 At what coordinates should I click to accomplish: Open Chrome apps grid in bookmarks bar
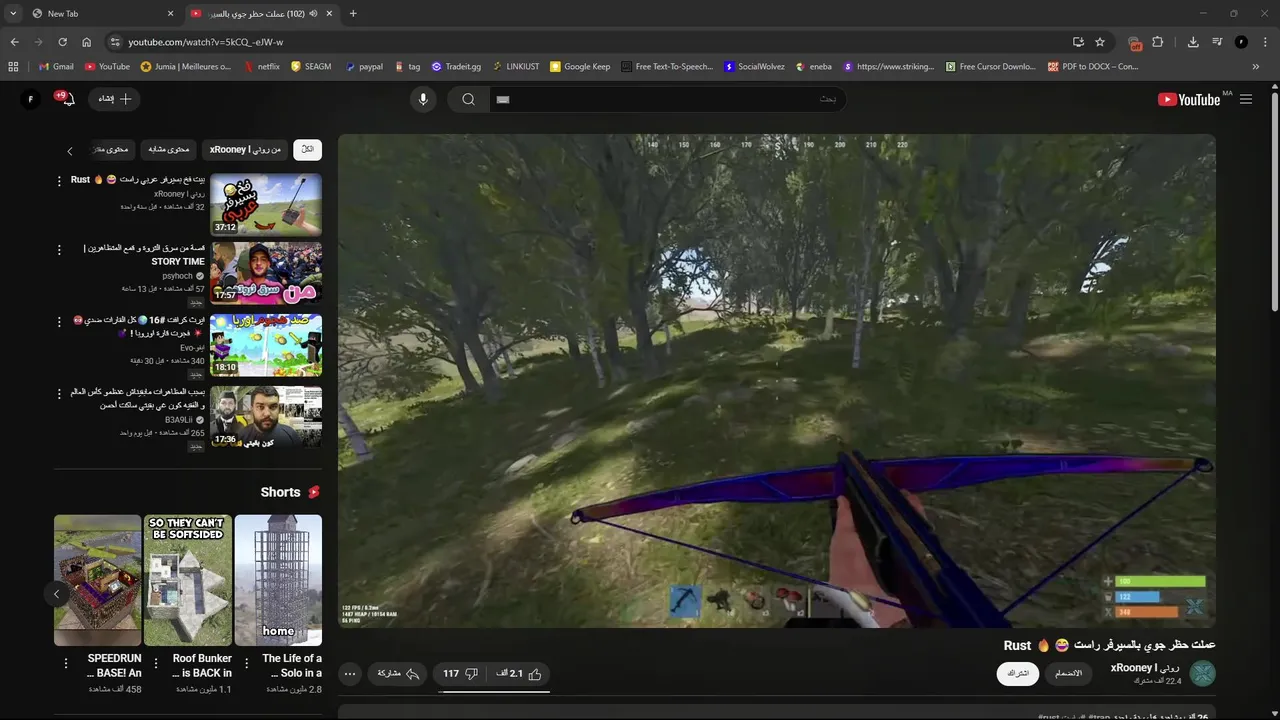point(13,67)
